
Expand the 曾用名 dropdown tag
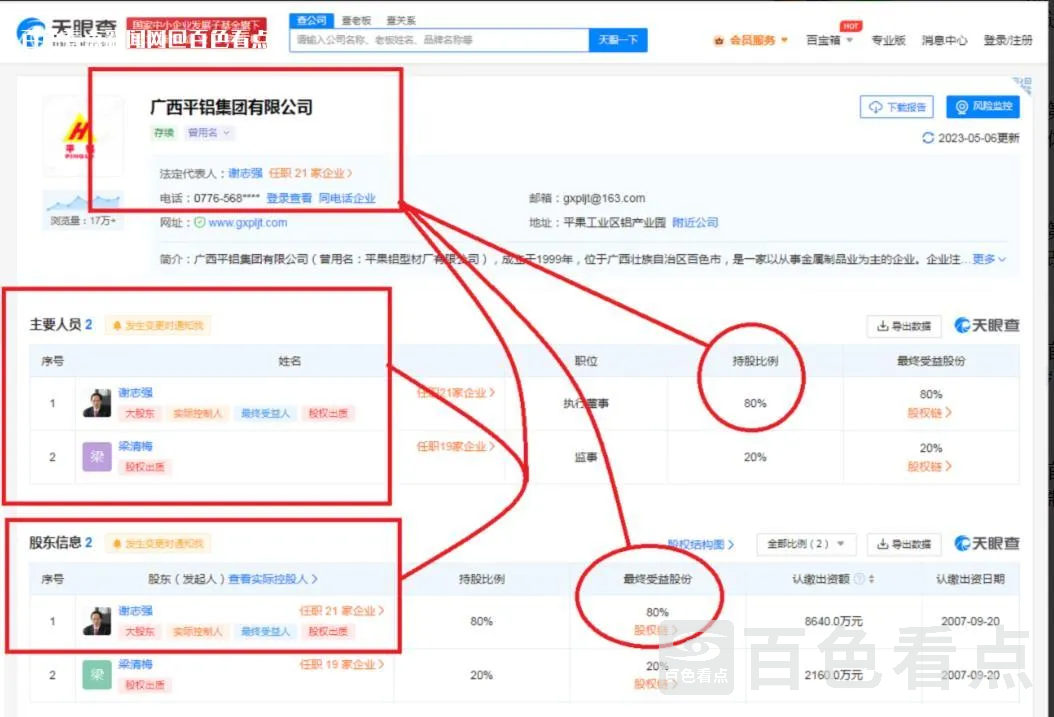tap(208, 133)
